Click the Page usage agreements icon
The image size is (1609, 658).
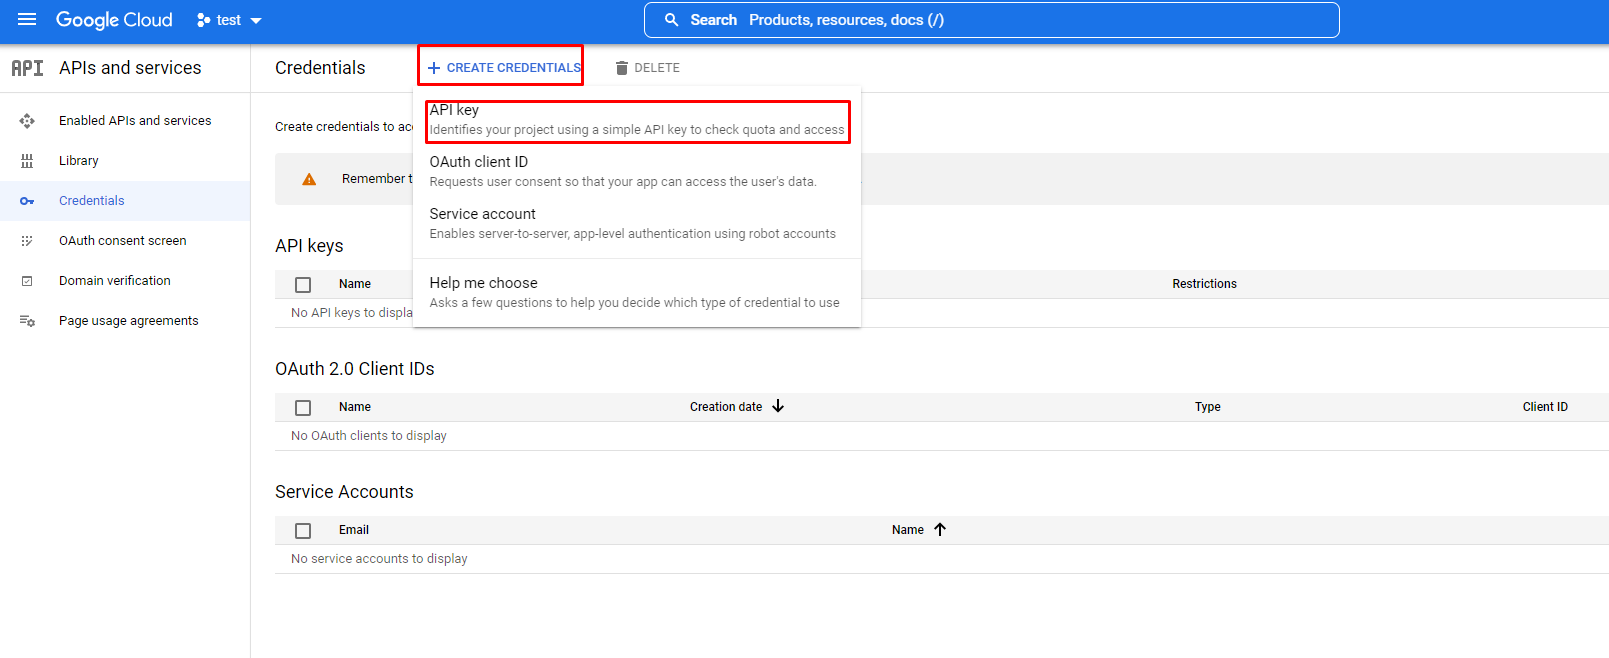point(27,321)
